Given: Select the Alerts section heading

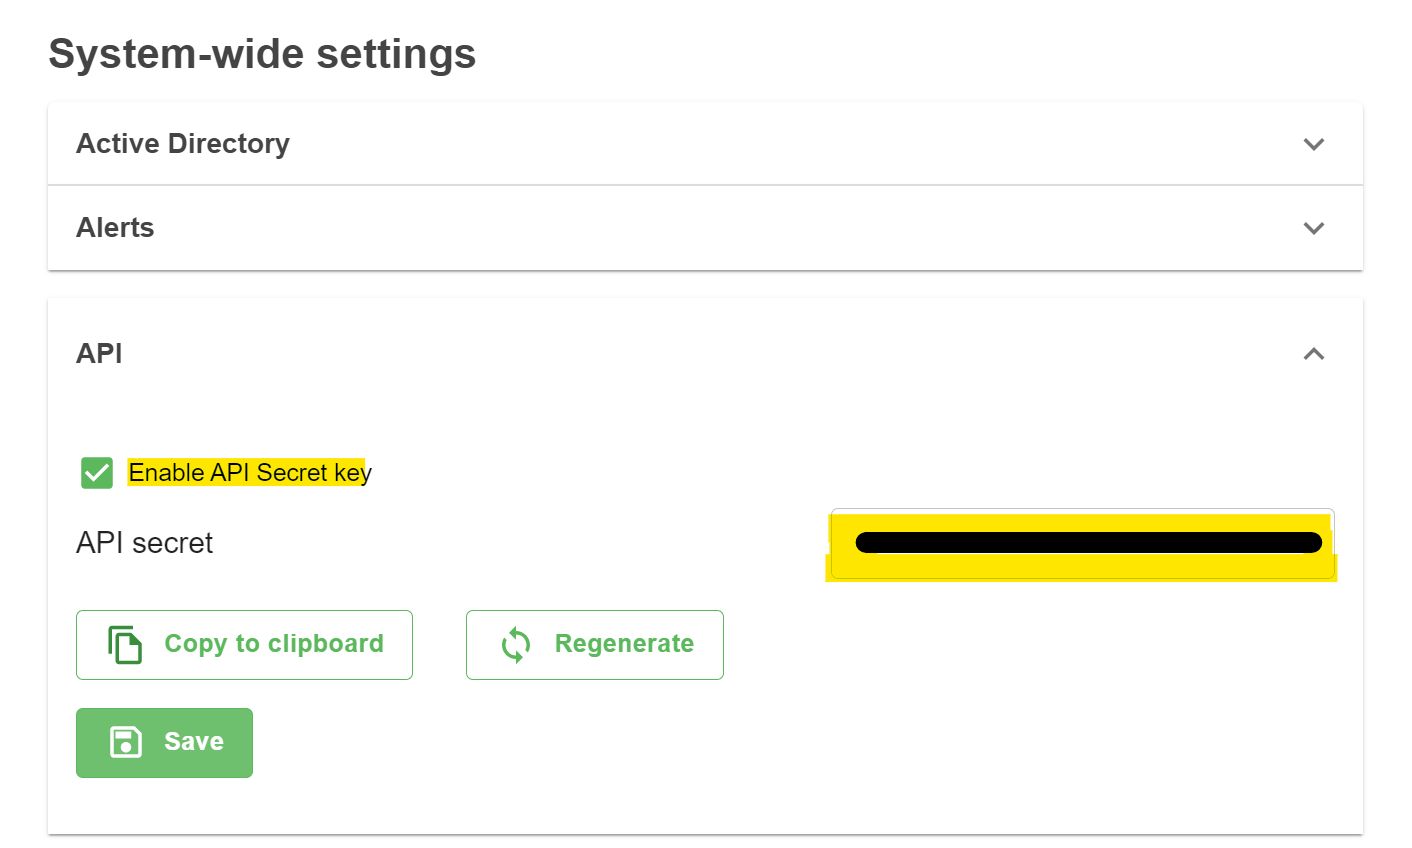Looking at the screenshot, I should pyautogui.click(x=115, y=228).
